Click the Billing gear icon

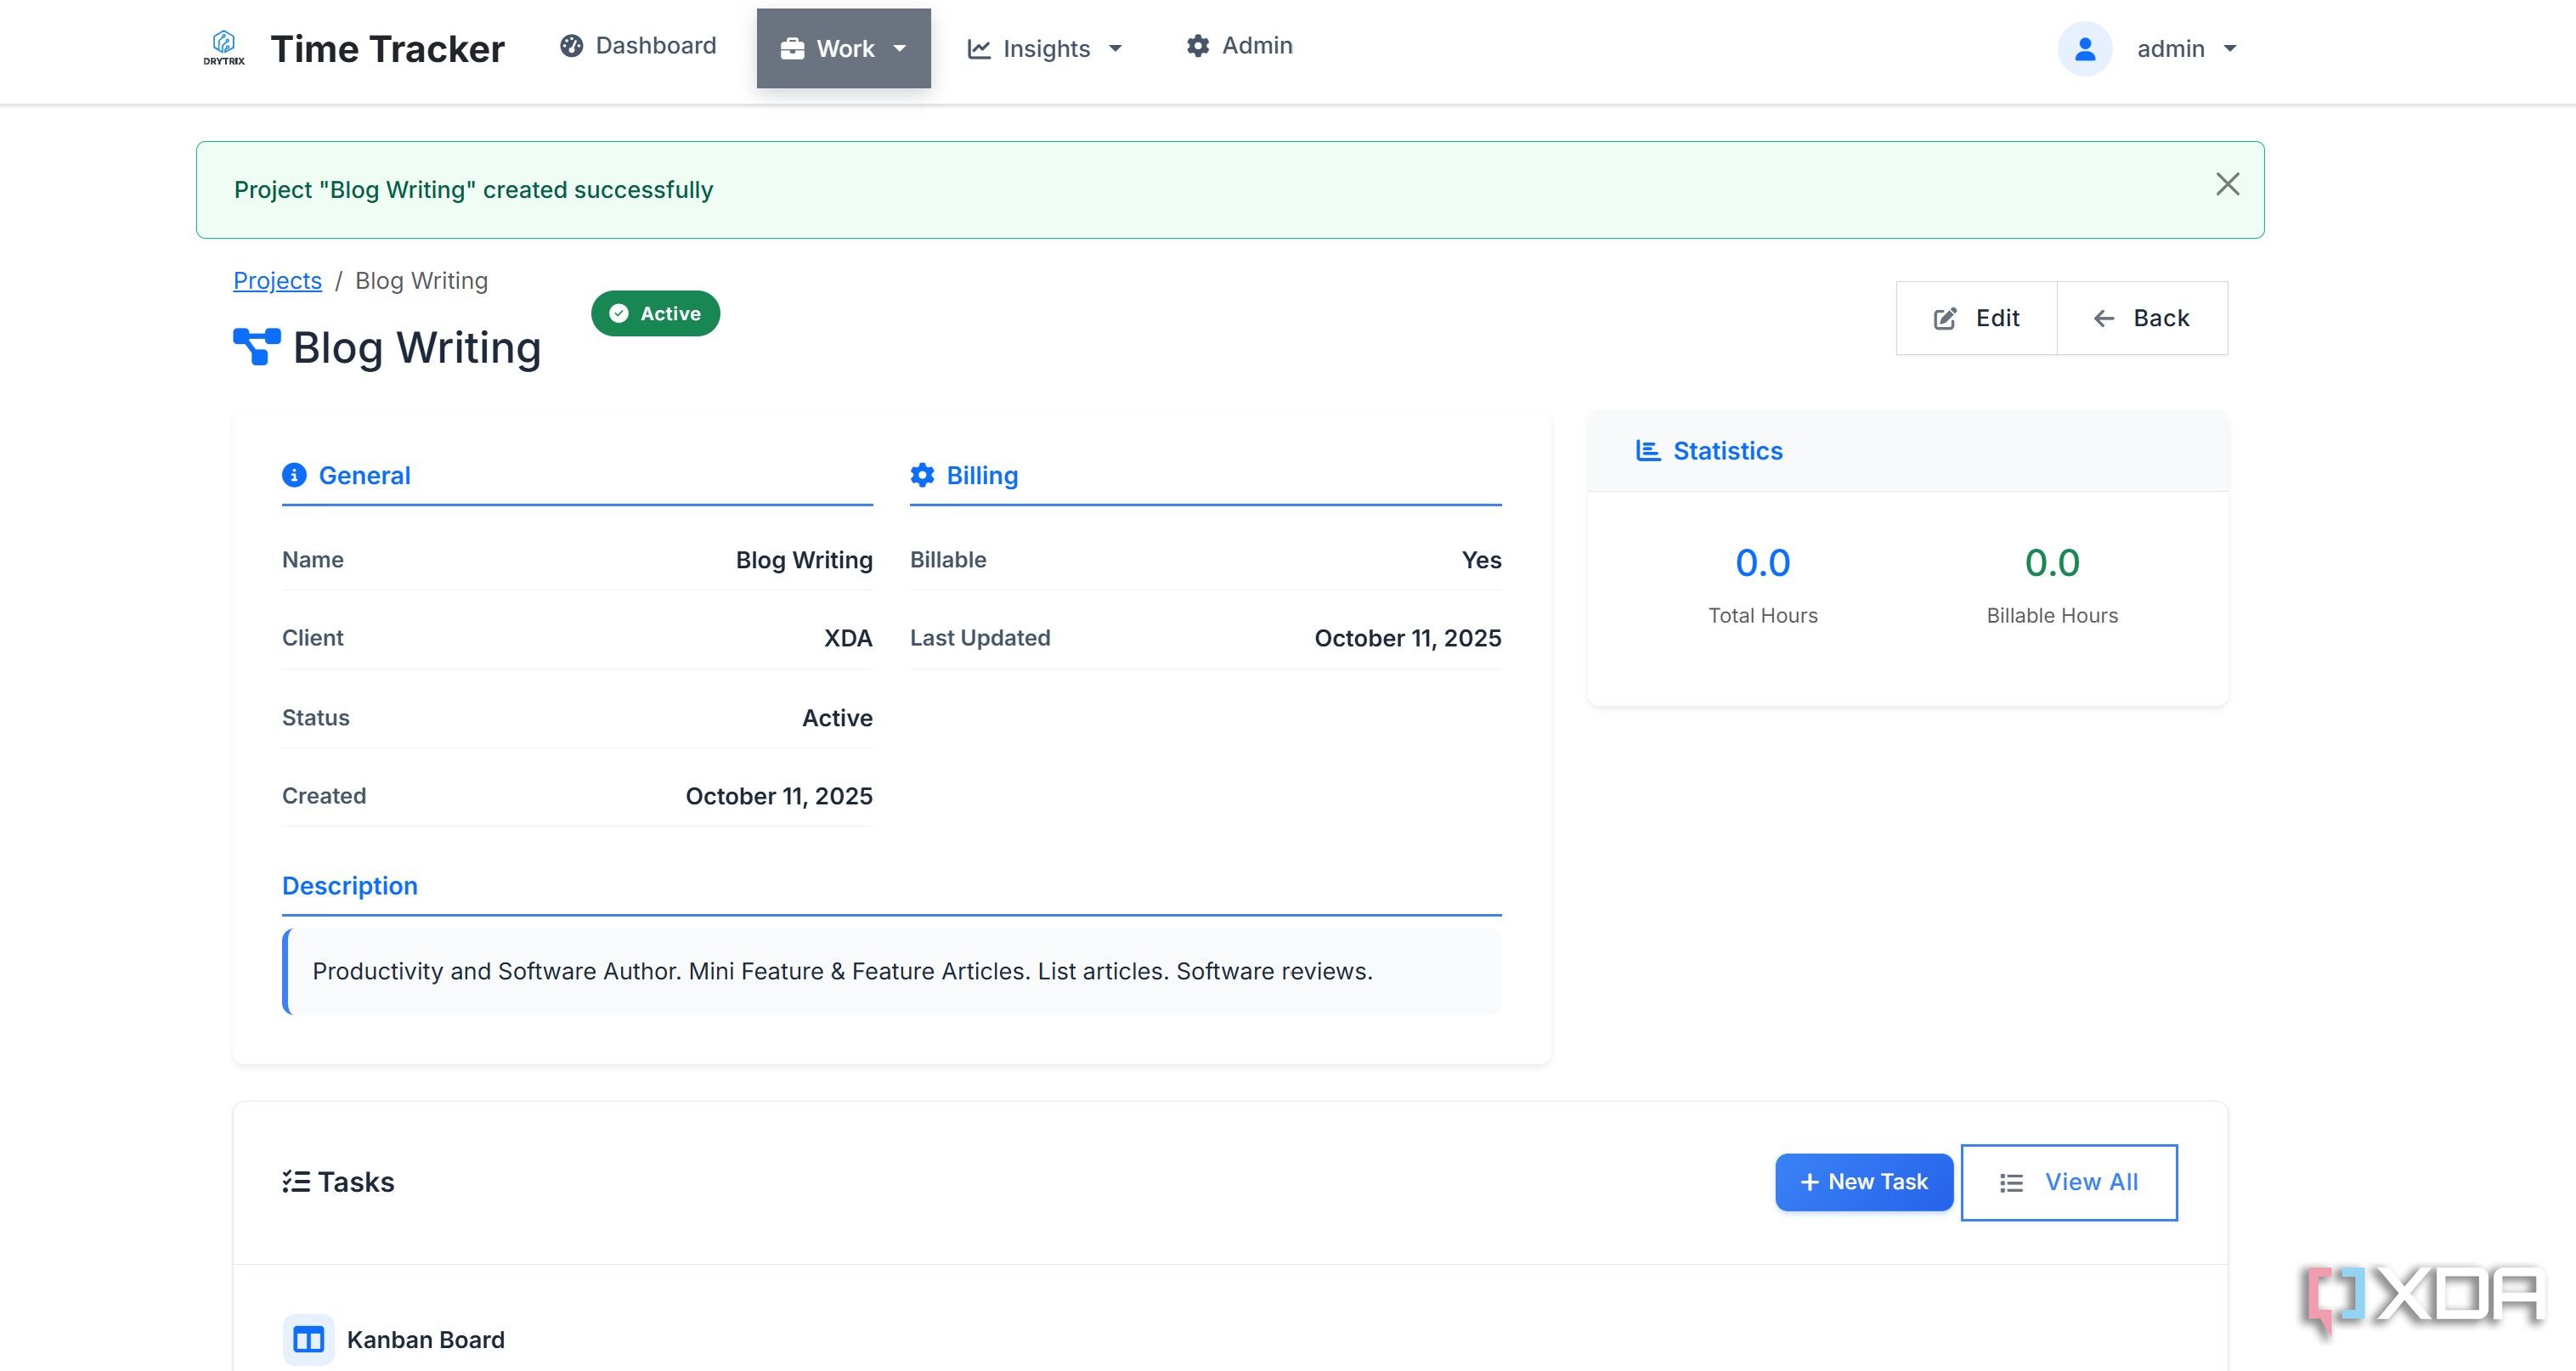tap(922, 475)
